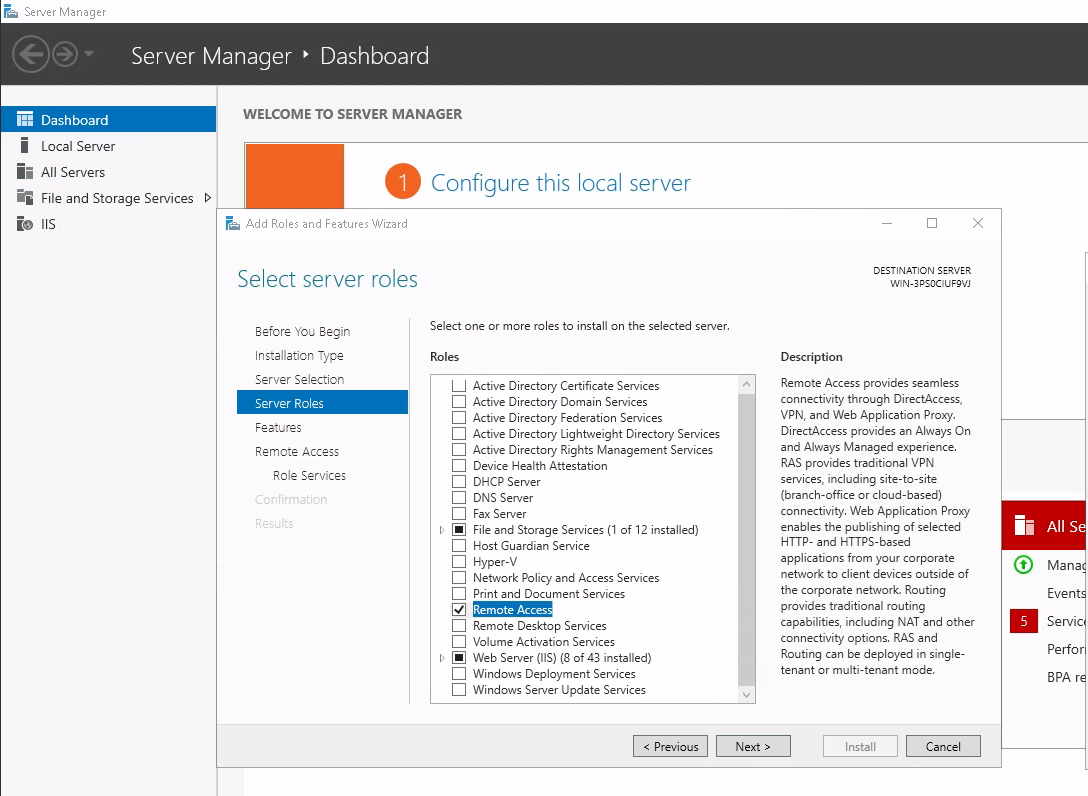Check Fax Server role checkbox
1088x796 pixels.
(x=459, y=513)
